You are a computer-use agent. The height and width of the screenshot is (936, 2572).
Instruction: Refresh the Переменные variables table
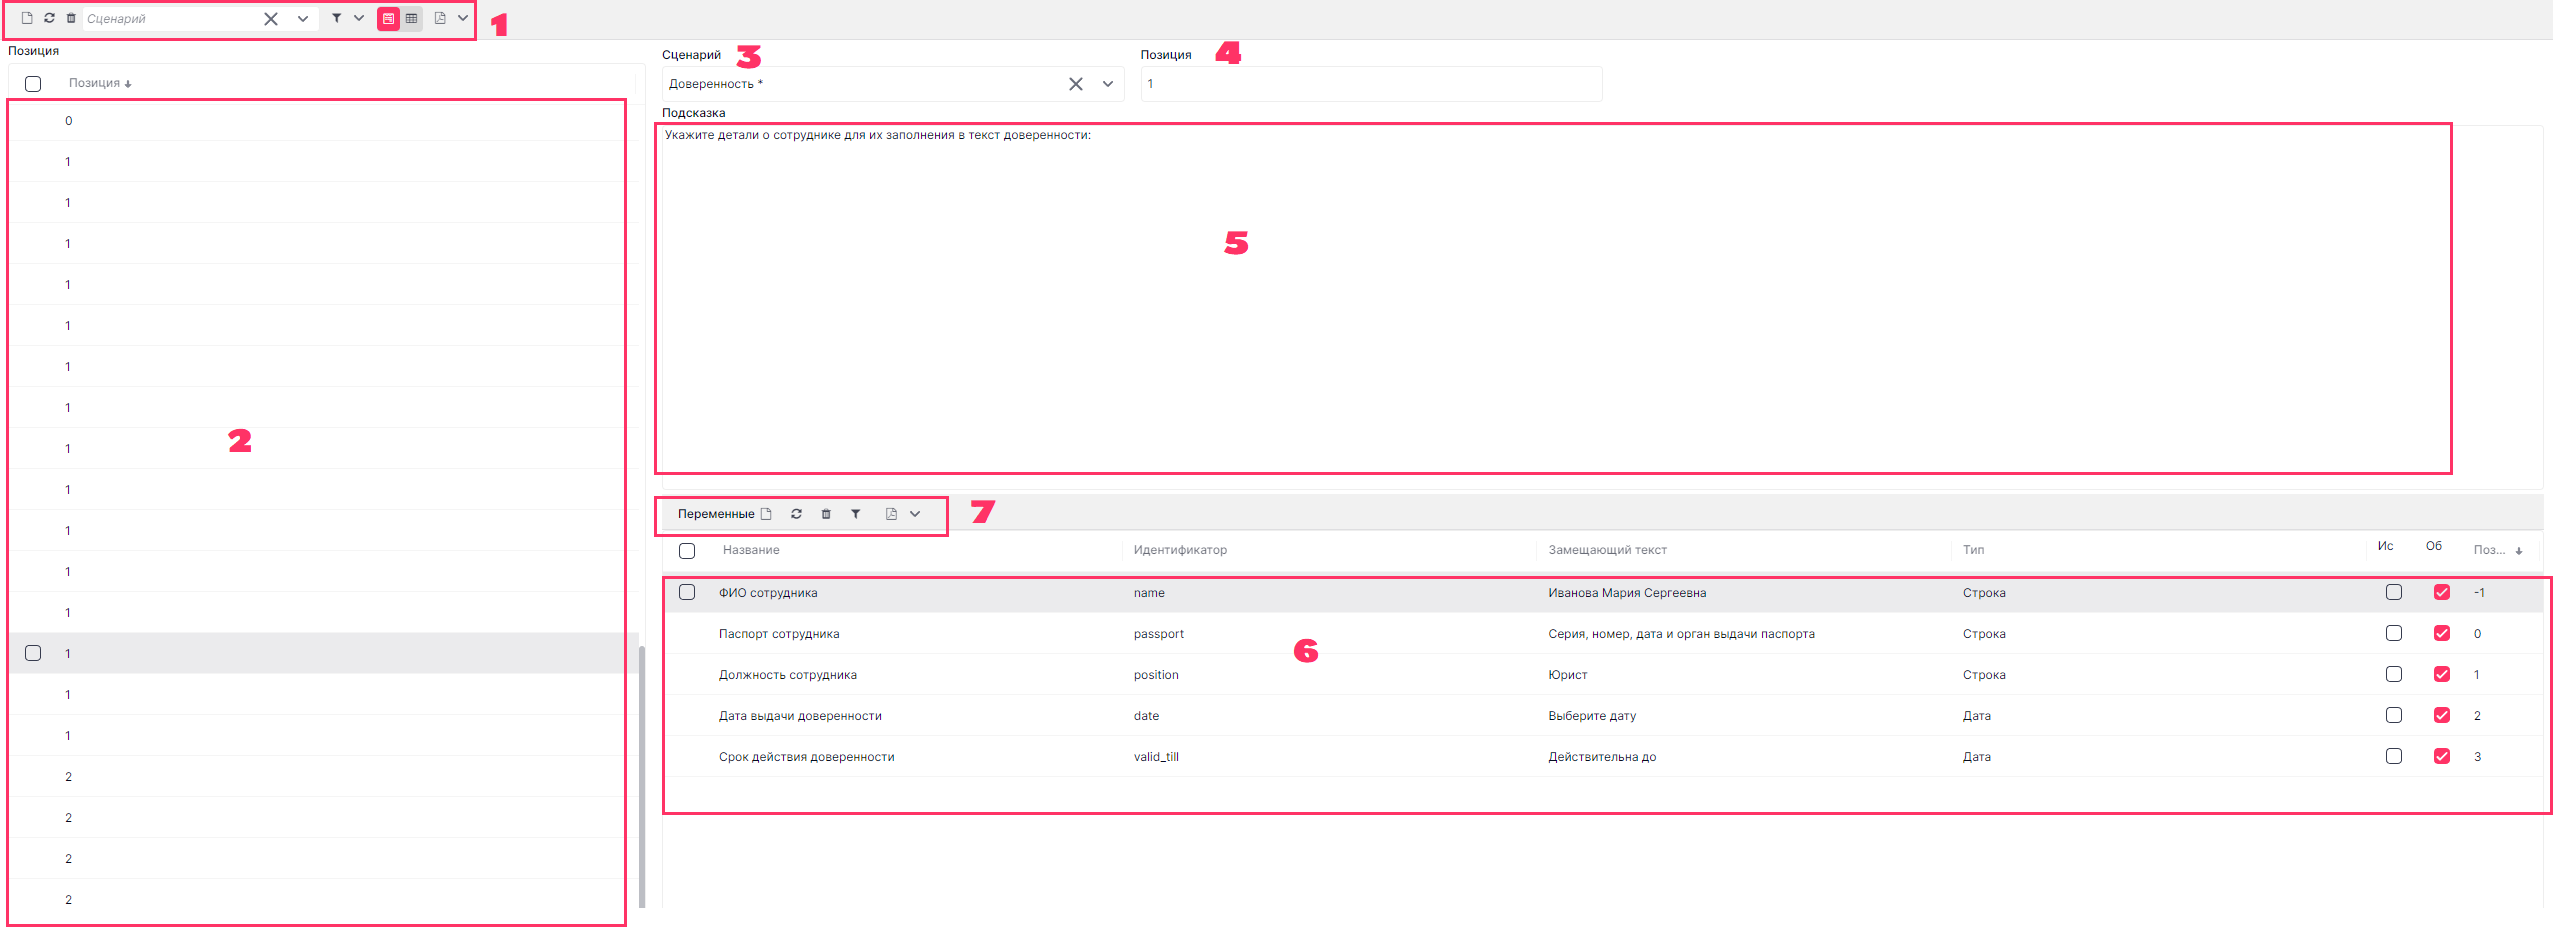coord(796,514)
